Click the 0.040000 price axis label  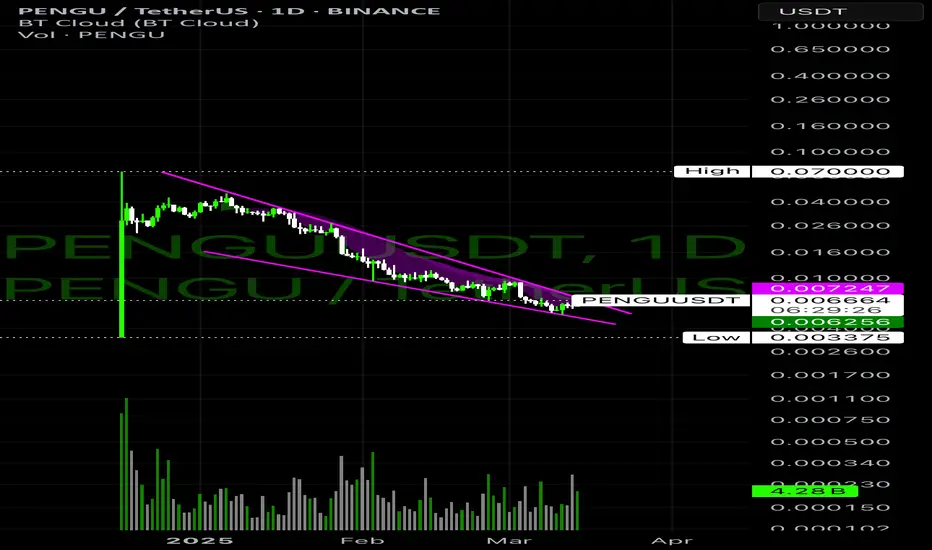[830, 202]
